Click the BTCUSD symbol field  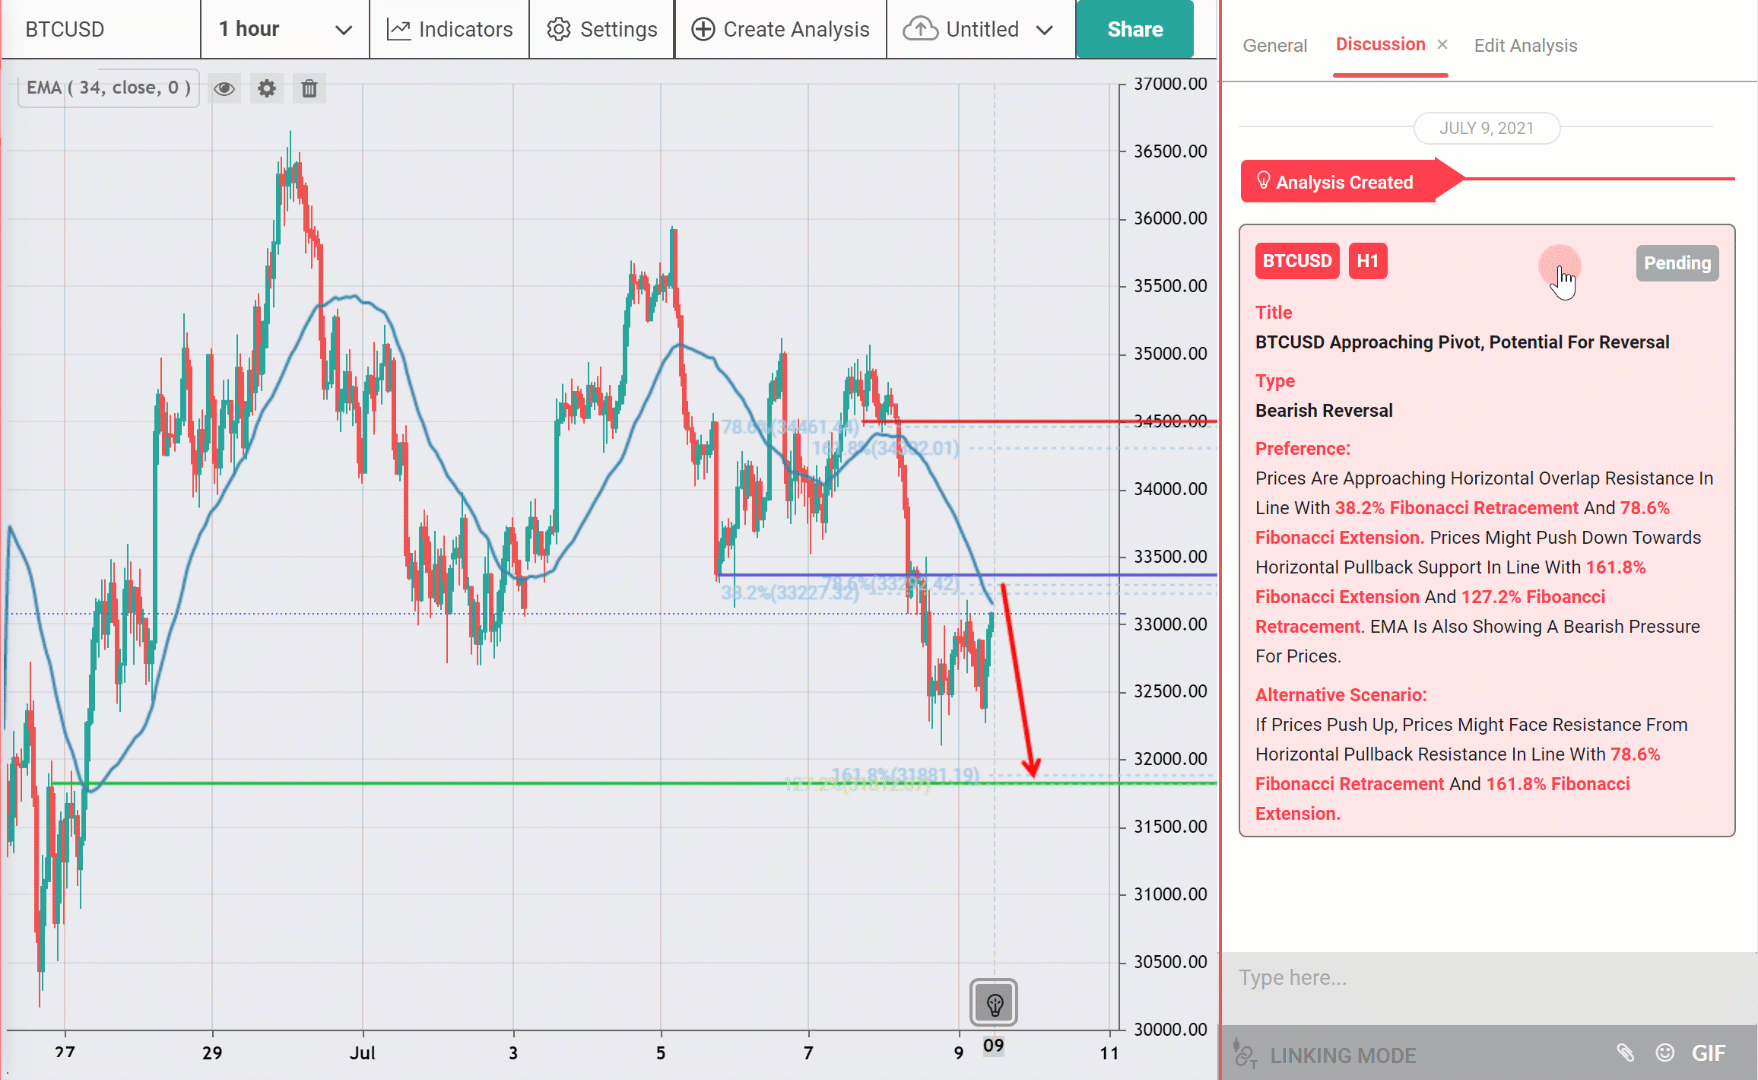[x=100, y=29]
